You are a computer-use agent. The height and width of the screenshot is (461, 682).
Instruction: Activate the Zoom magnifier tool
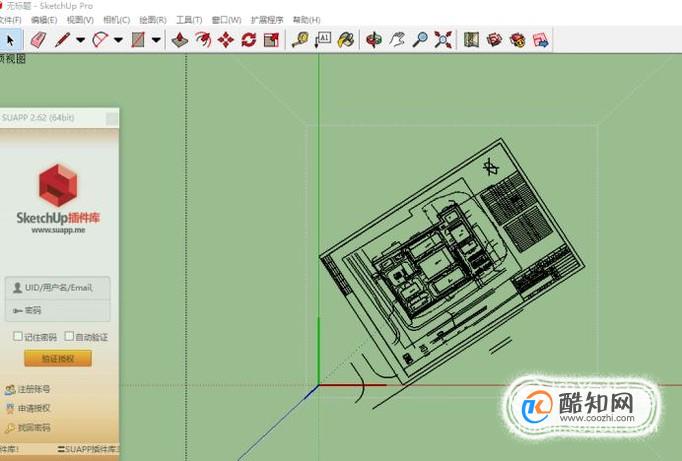(420, 40)
